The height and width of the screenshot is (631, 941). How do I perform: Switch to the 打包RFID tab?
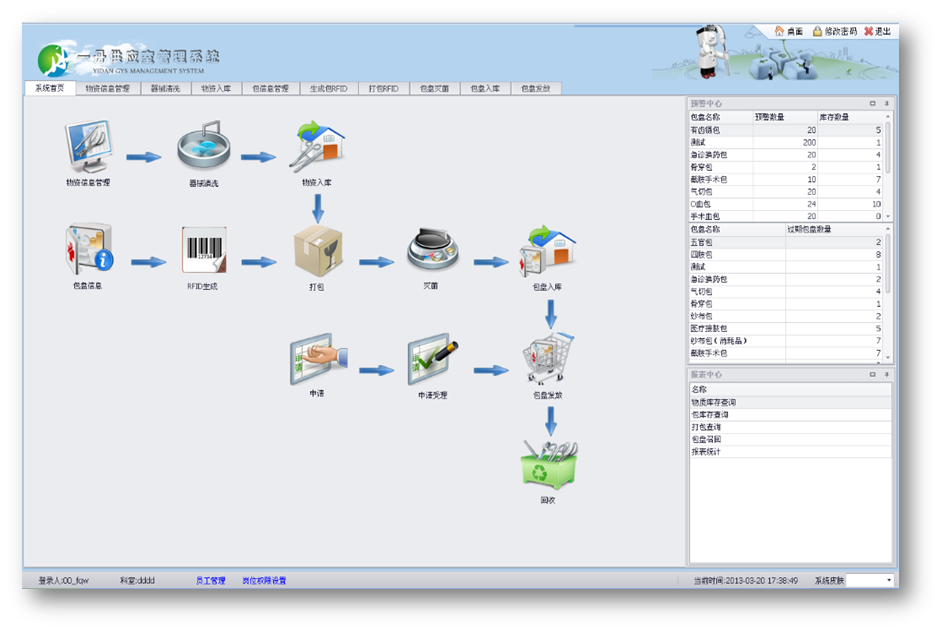(x=382, y=88)
